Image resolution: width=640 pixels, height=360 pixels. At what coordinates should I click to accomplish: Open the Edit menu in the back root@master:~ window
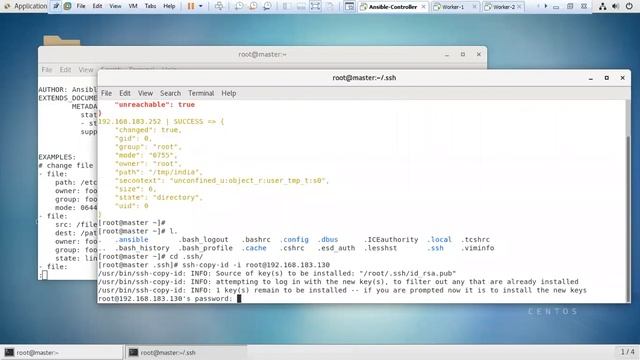[x=65, y=70]
